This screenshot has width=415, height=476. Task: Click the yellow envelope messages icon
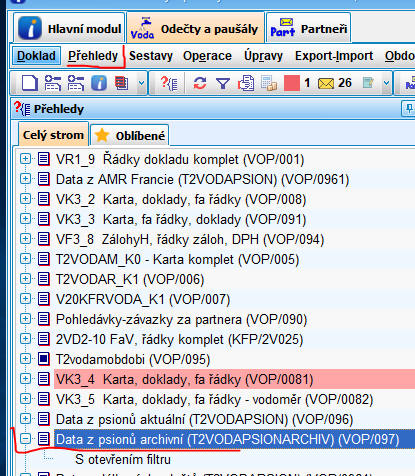tap(326, 83)
